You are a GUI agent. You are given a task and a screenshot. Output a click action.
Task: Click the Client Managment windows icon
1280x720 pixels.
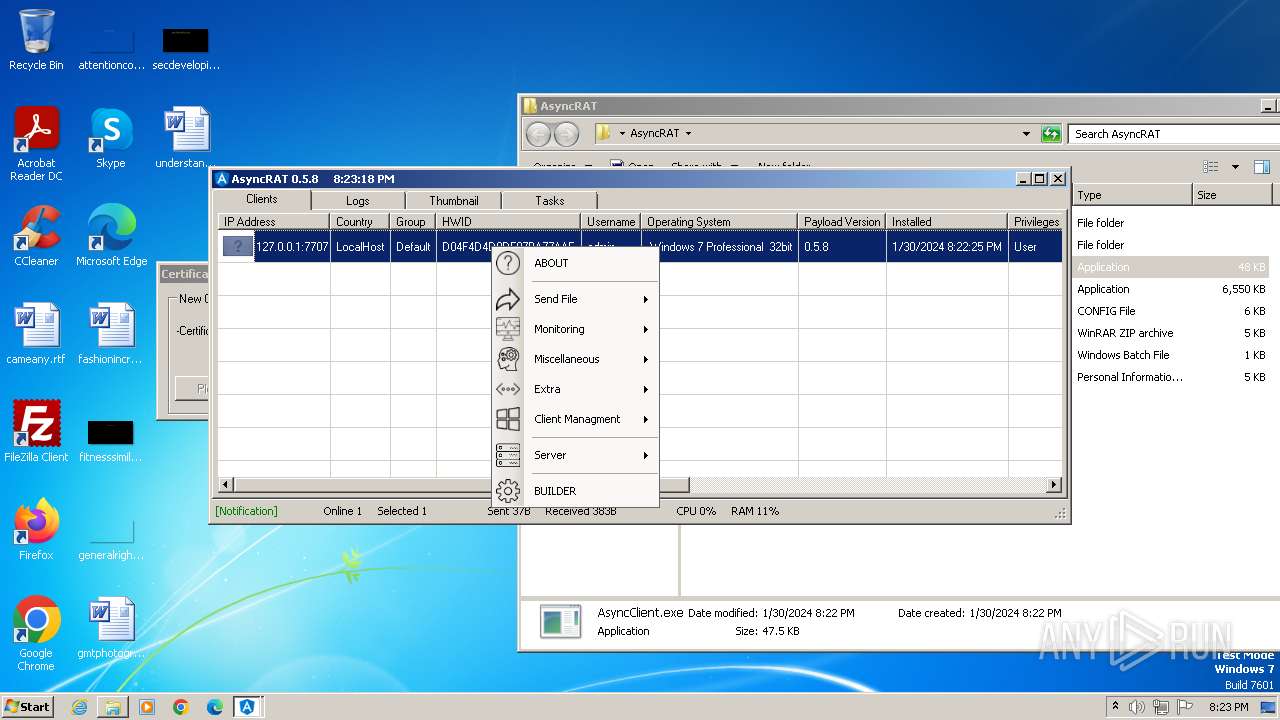[508, 419]
